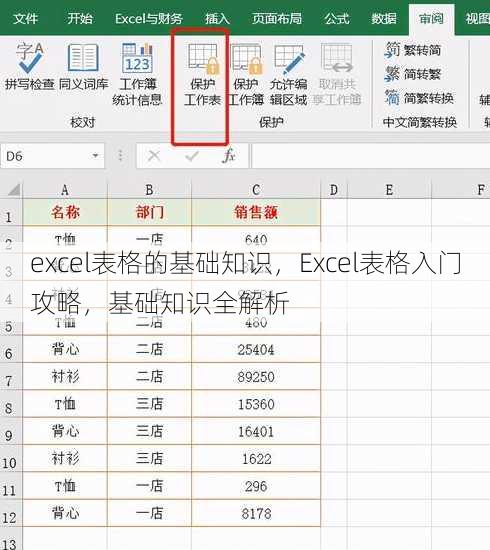
Task: Switch to Excel与财务 ribbon tab
Action: [x=149, y=18]
